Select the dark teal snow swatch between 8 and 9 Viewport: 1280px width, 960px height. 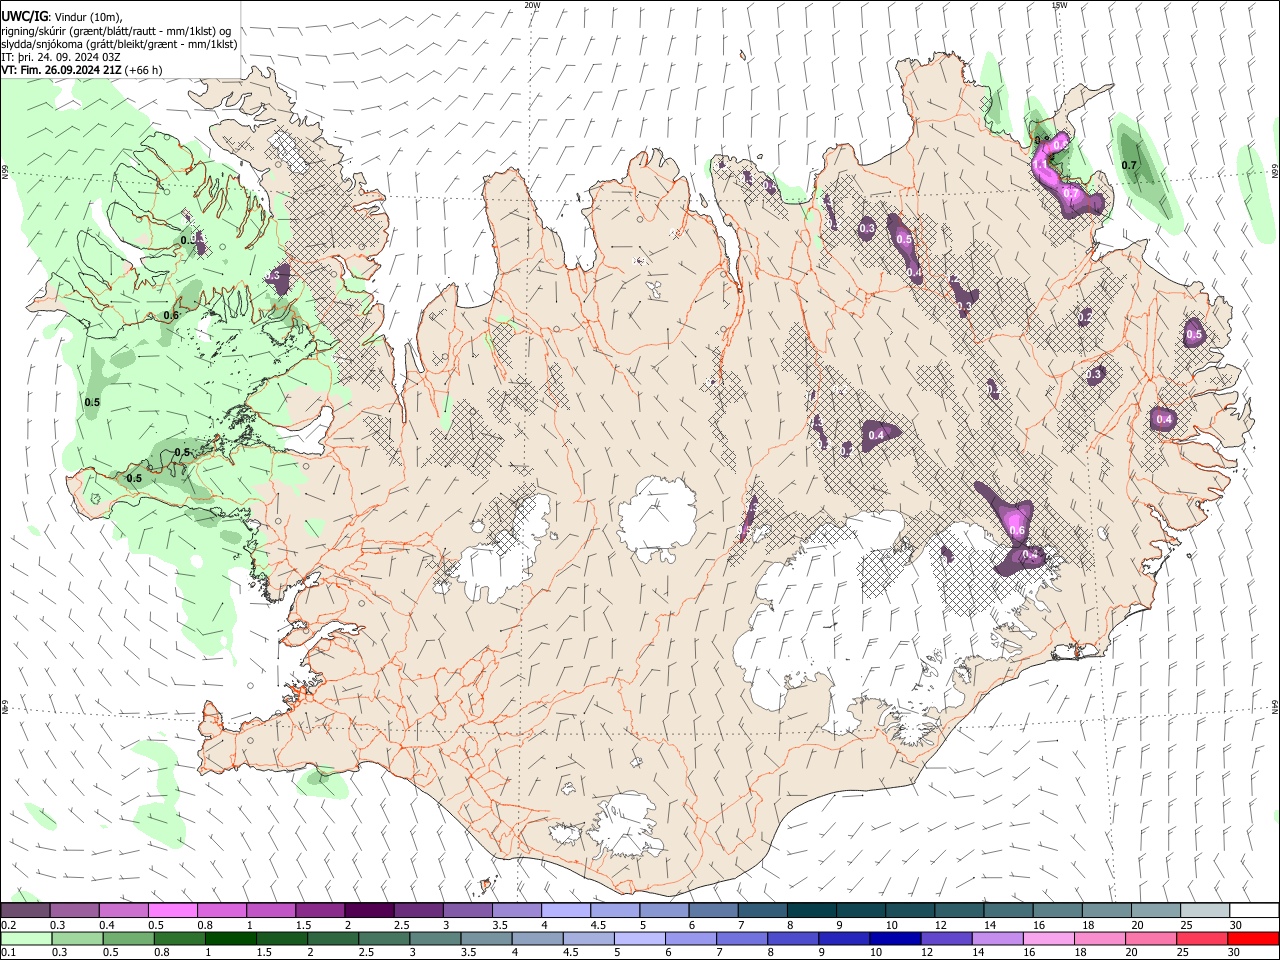coord(811,910)
